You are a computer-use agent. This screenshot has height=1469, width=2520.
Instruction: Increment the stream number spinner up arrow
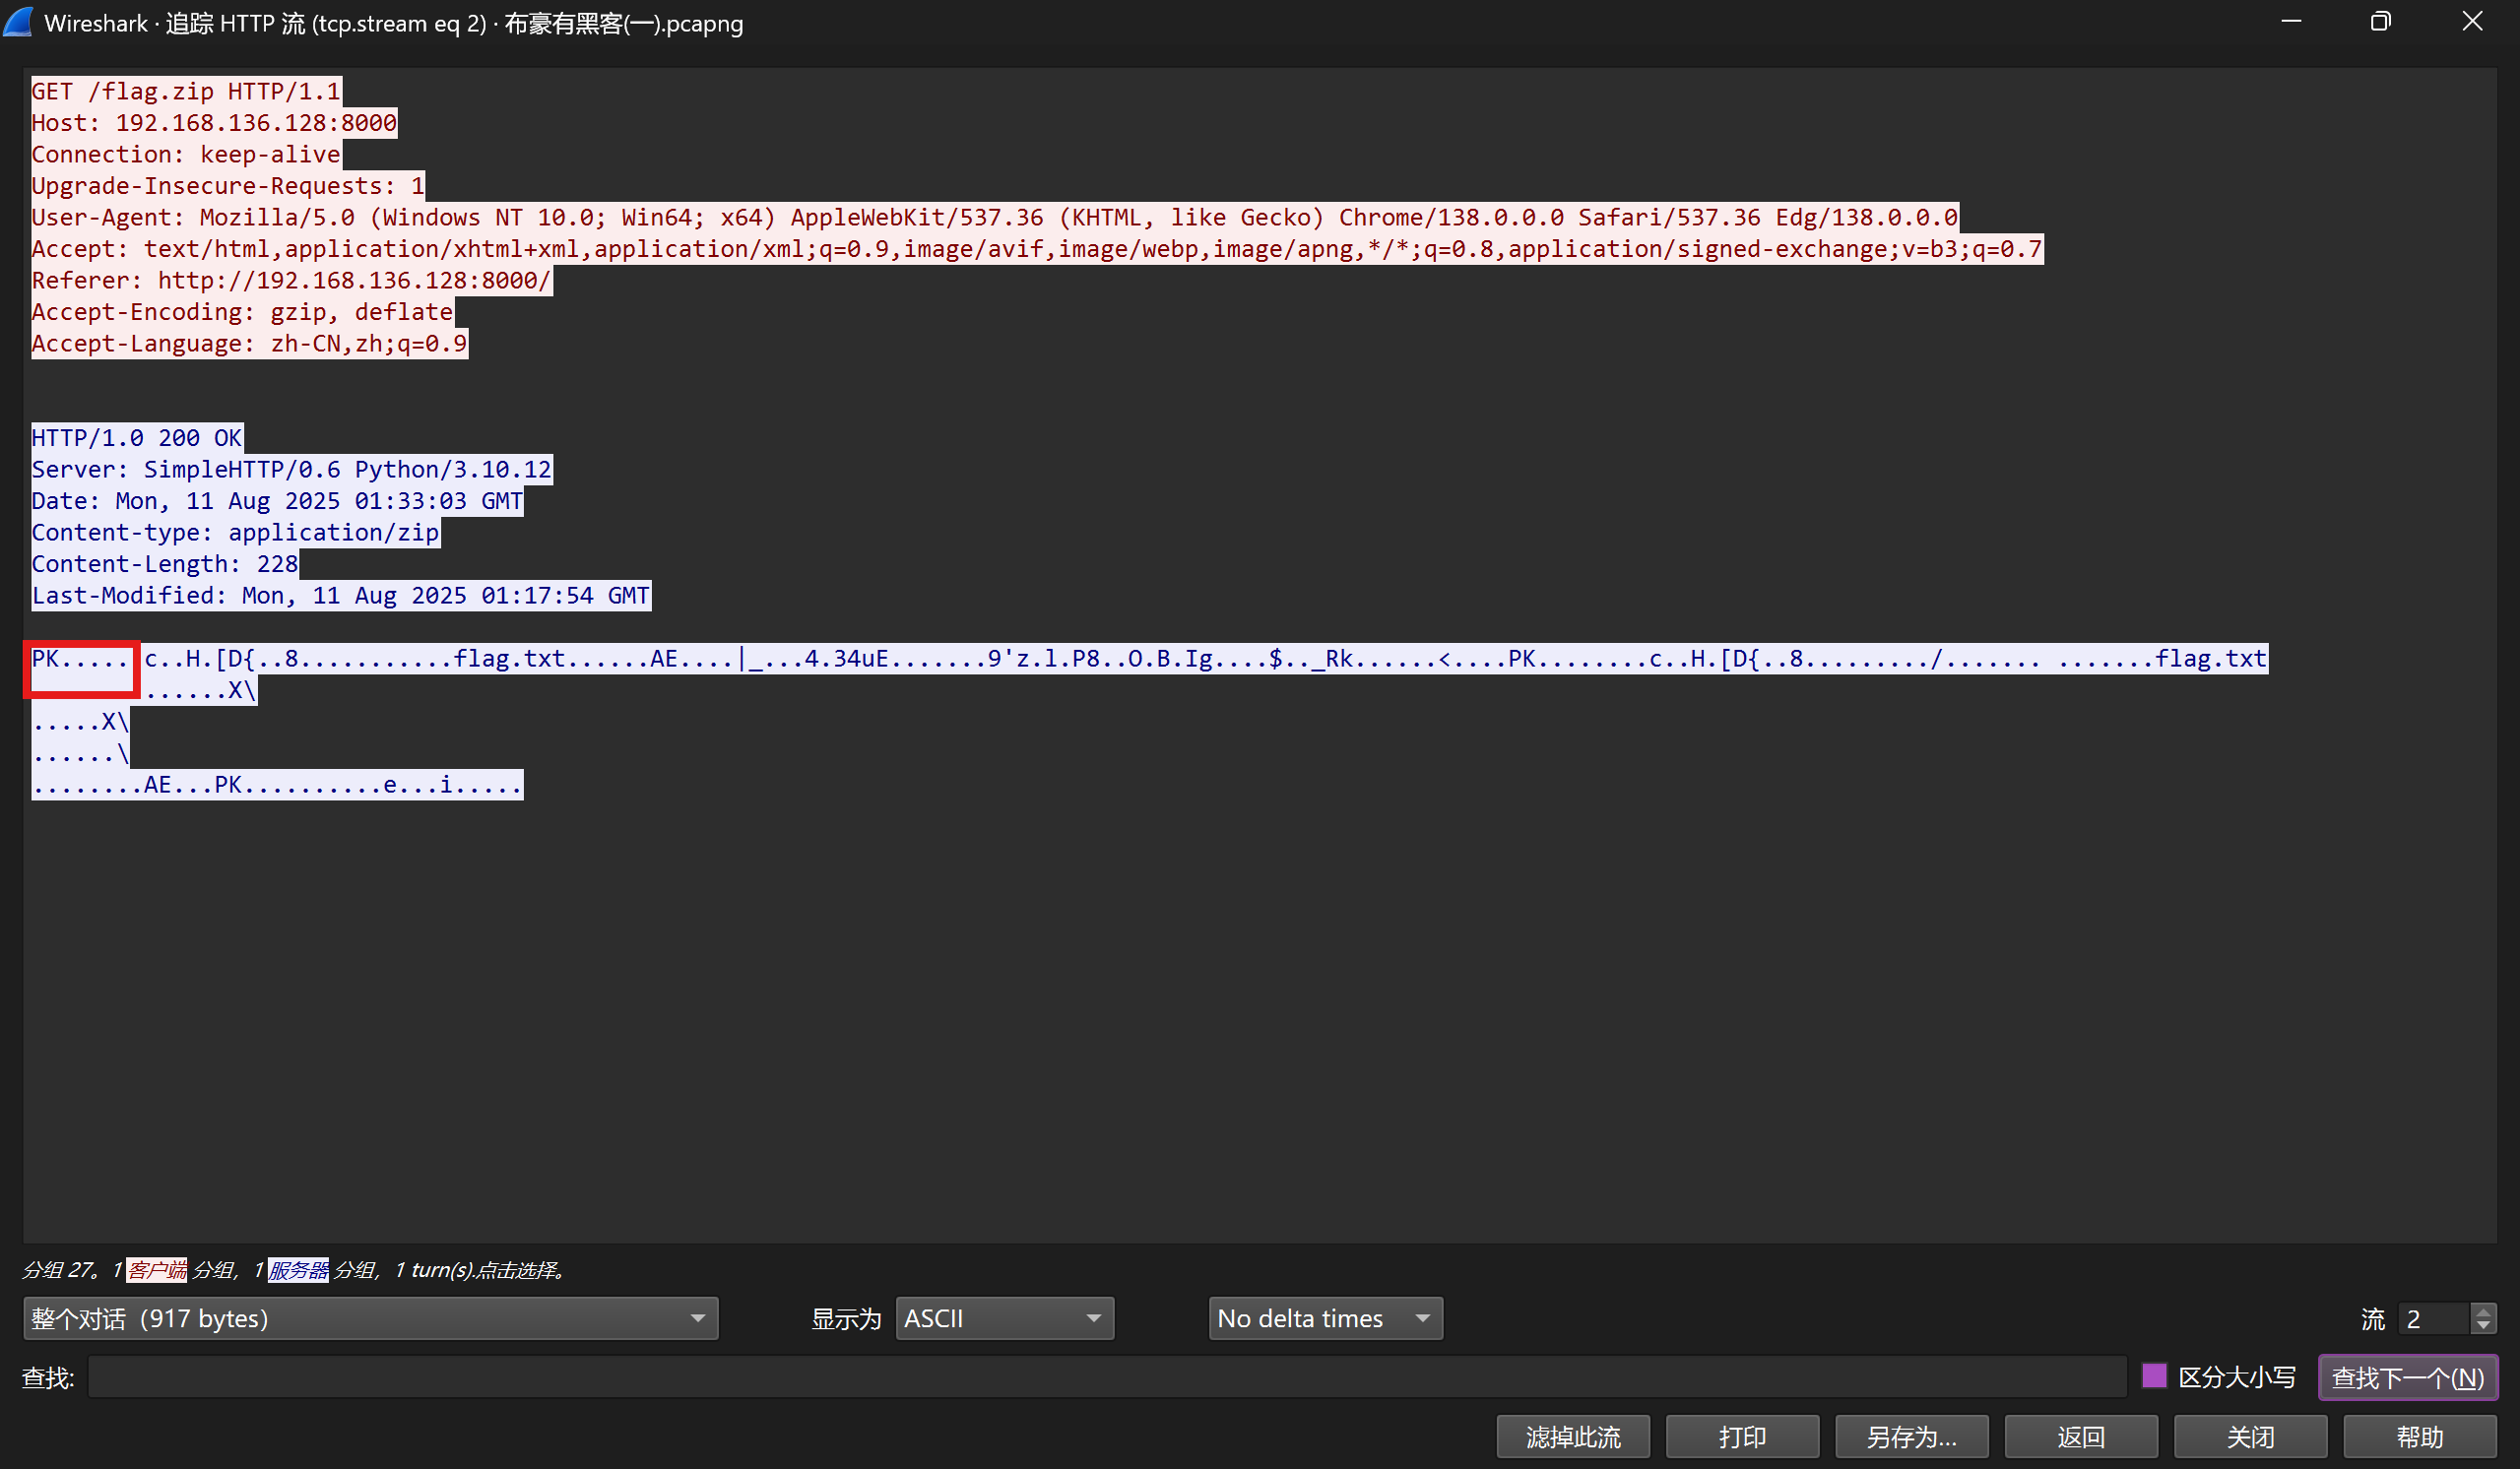pyautogui.click(x=2483, y=1310)
